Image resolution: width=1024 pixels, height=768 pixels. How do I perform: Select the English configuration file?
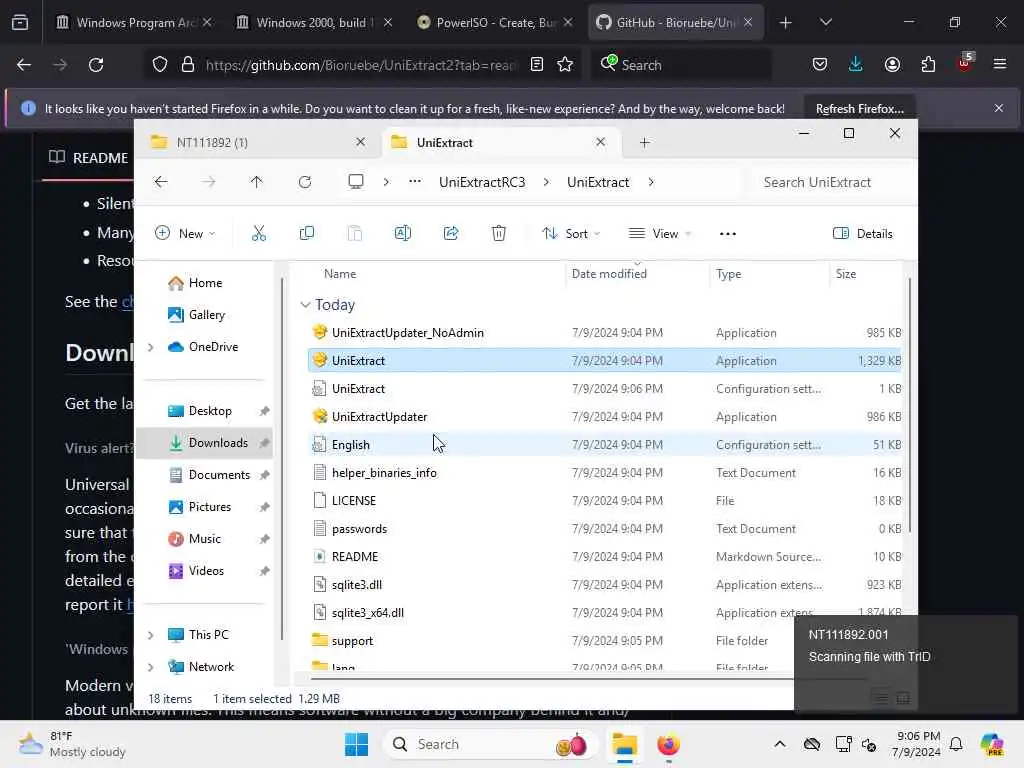[x=350, y=445]
